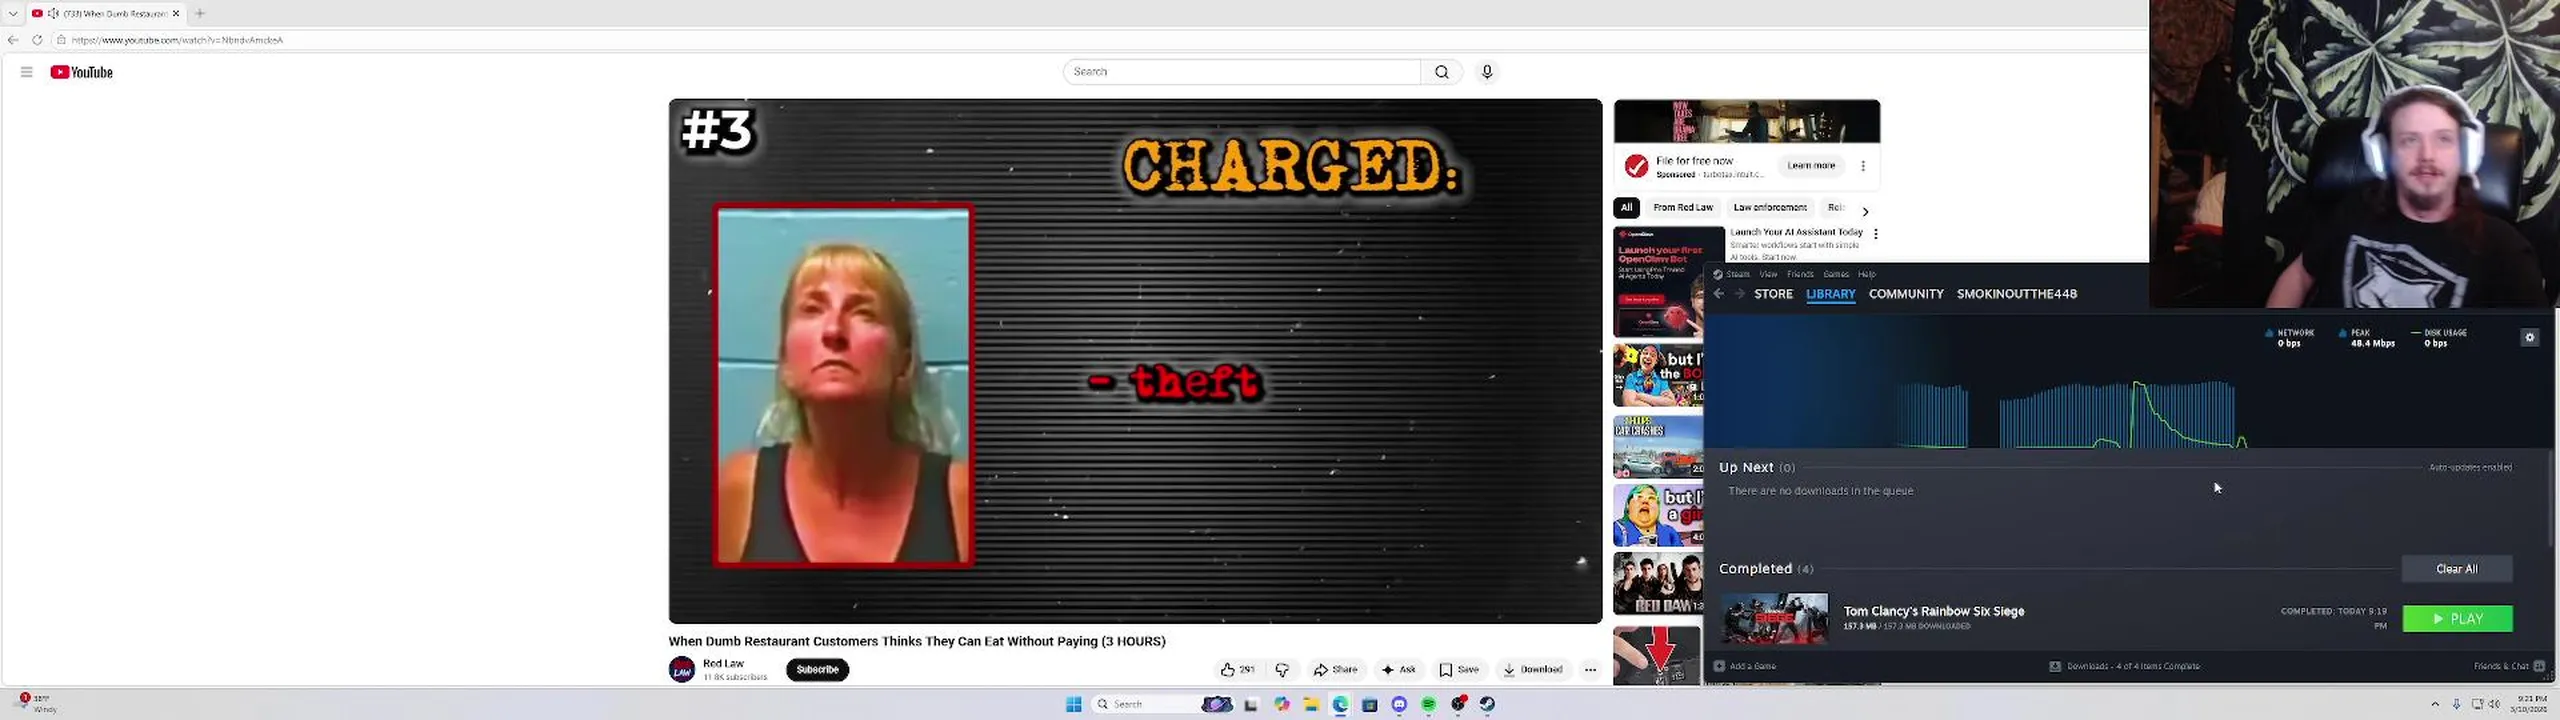Screen dimensions: 2560x720
Task: Switch to Steam STORE tab
Action: 1773,294
